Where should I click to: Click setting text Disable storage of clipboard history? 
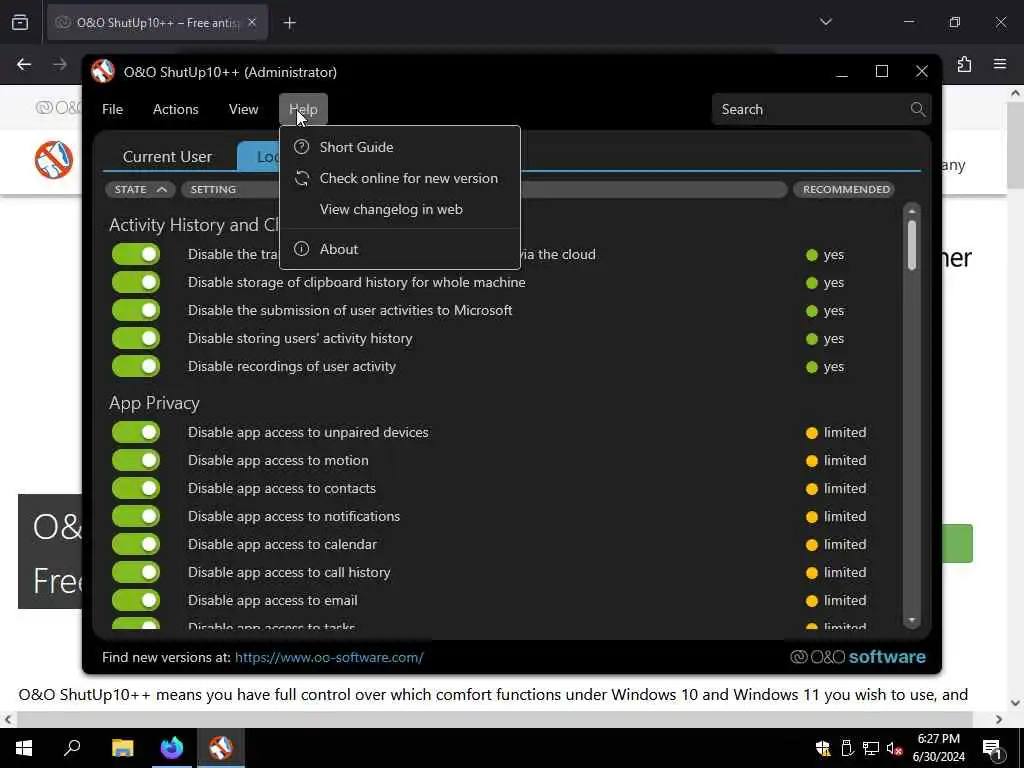(x=357, y=282)
